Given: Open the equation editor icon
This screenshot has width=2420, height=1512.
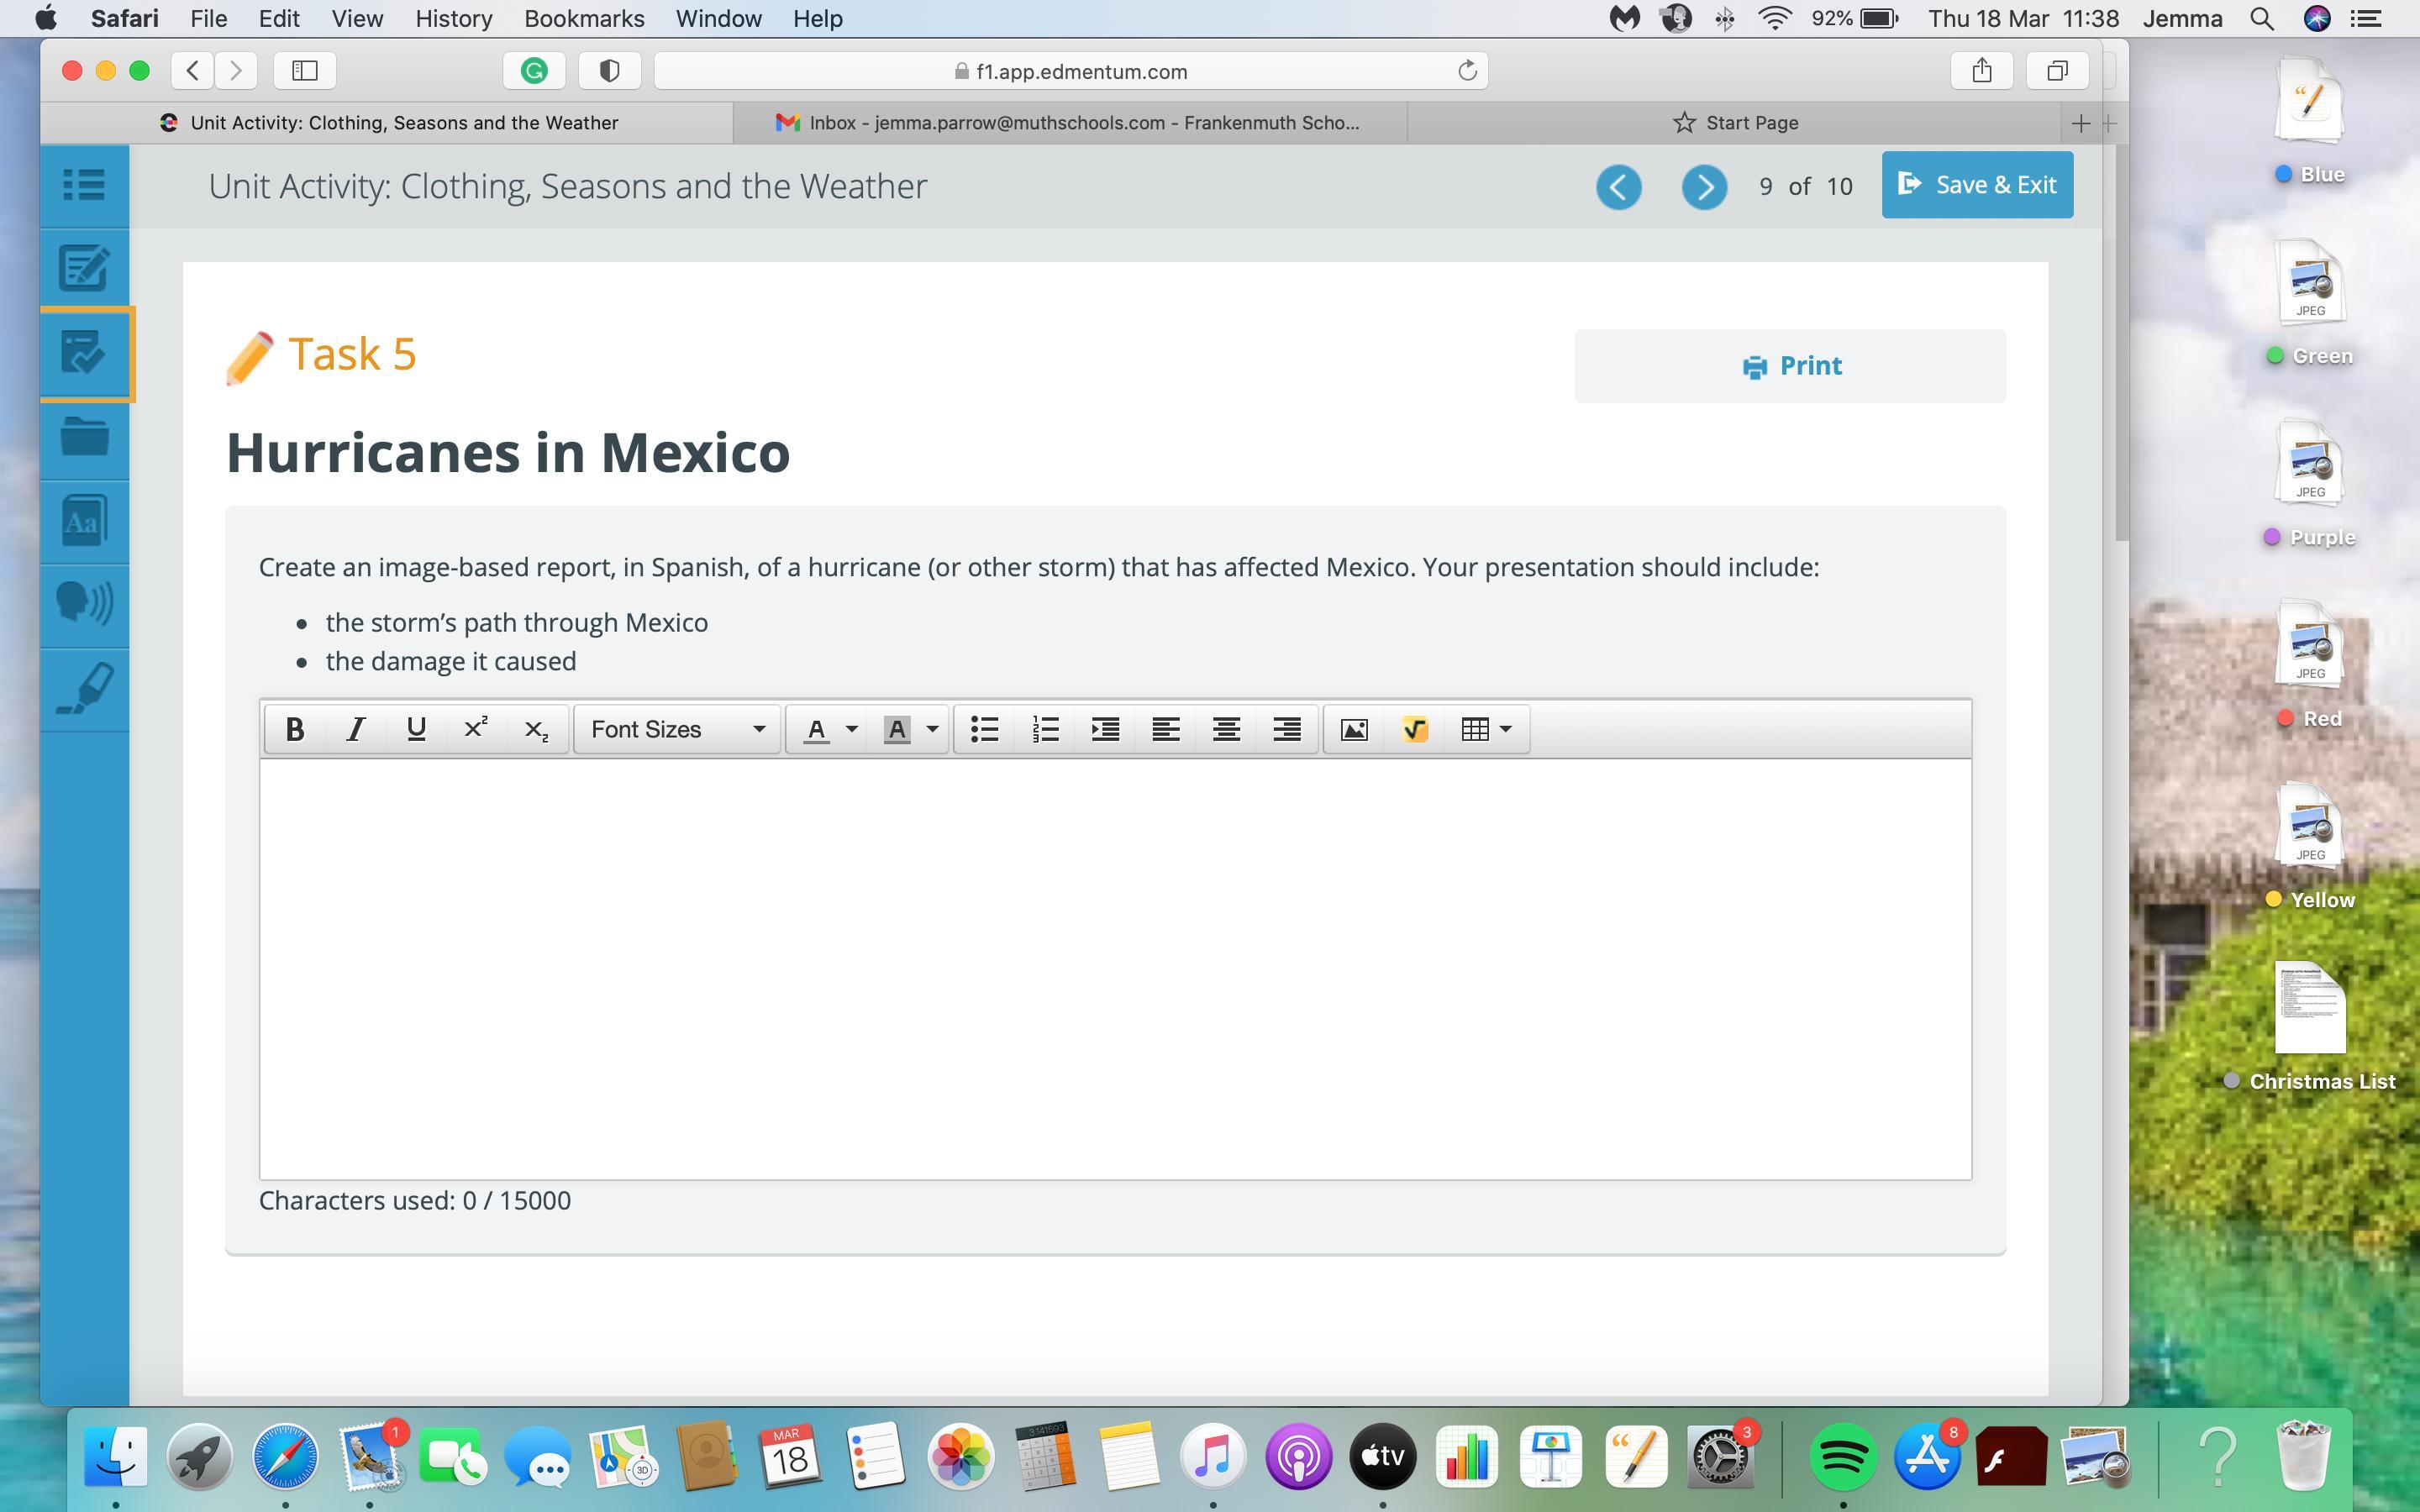Looking at the screenshot, I should click(x=1414, y=729).
